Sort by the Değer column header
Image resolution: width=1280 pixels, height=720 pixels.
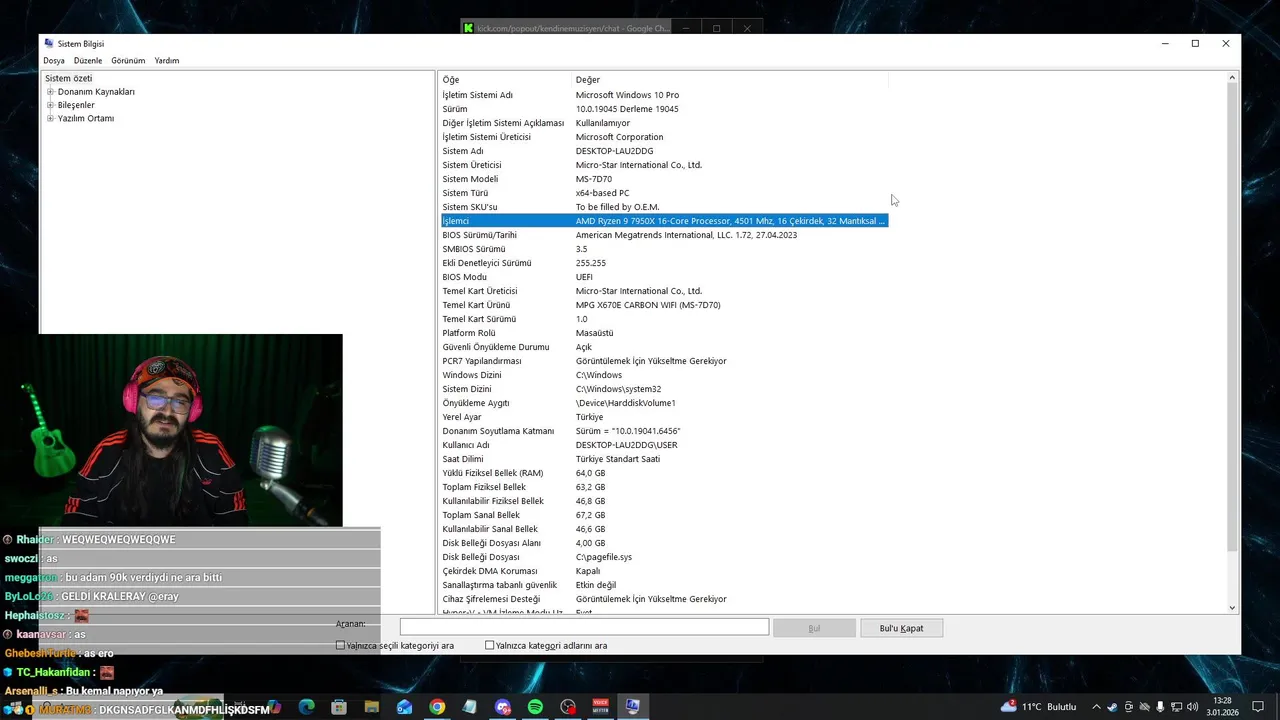point(730,79)
